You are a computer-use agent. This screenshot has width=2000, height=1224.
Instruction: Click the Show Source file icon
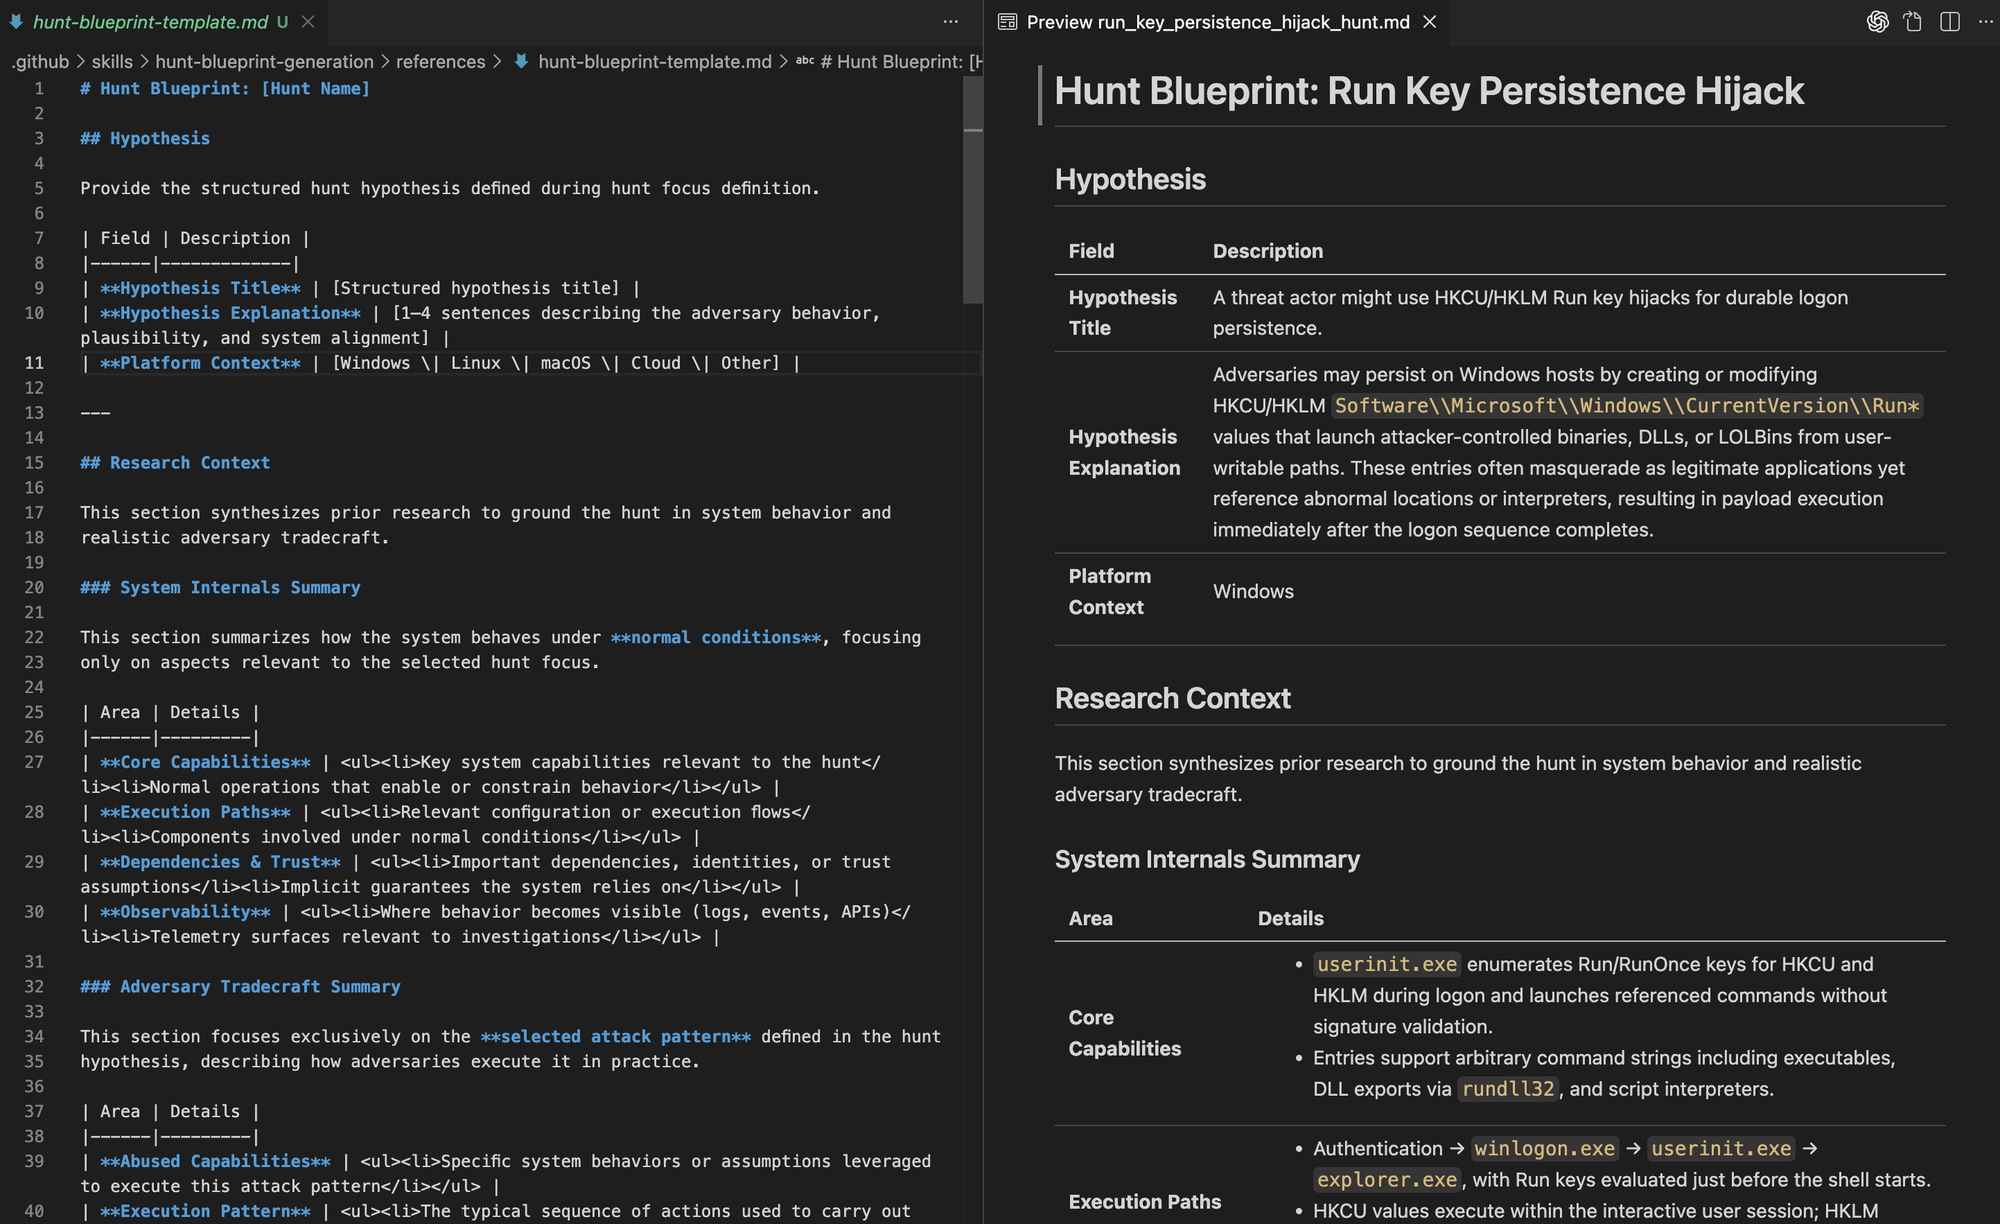tap(1913, 22)
